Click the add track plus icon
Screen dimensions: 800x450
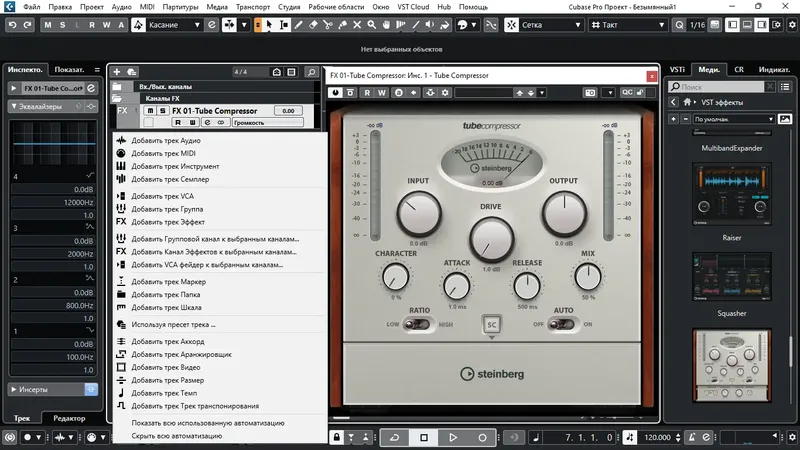(x=117, y=72)
